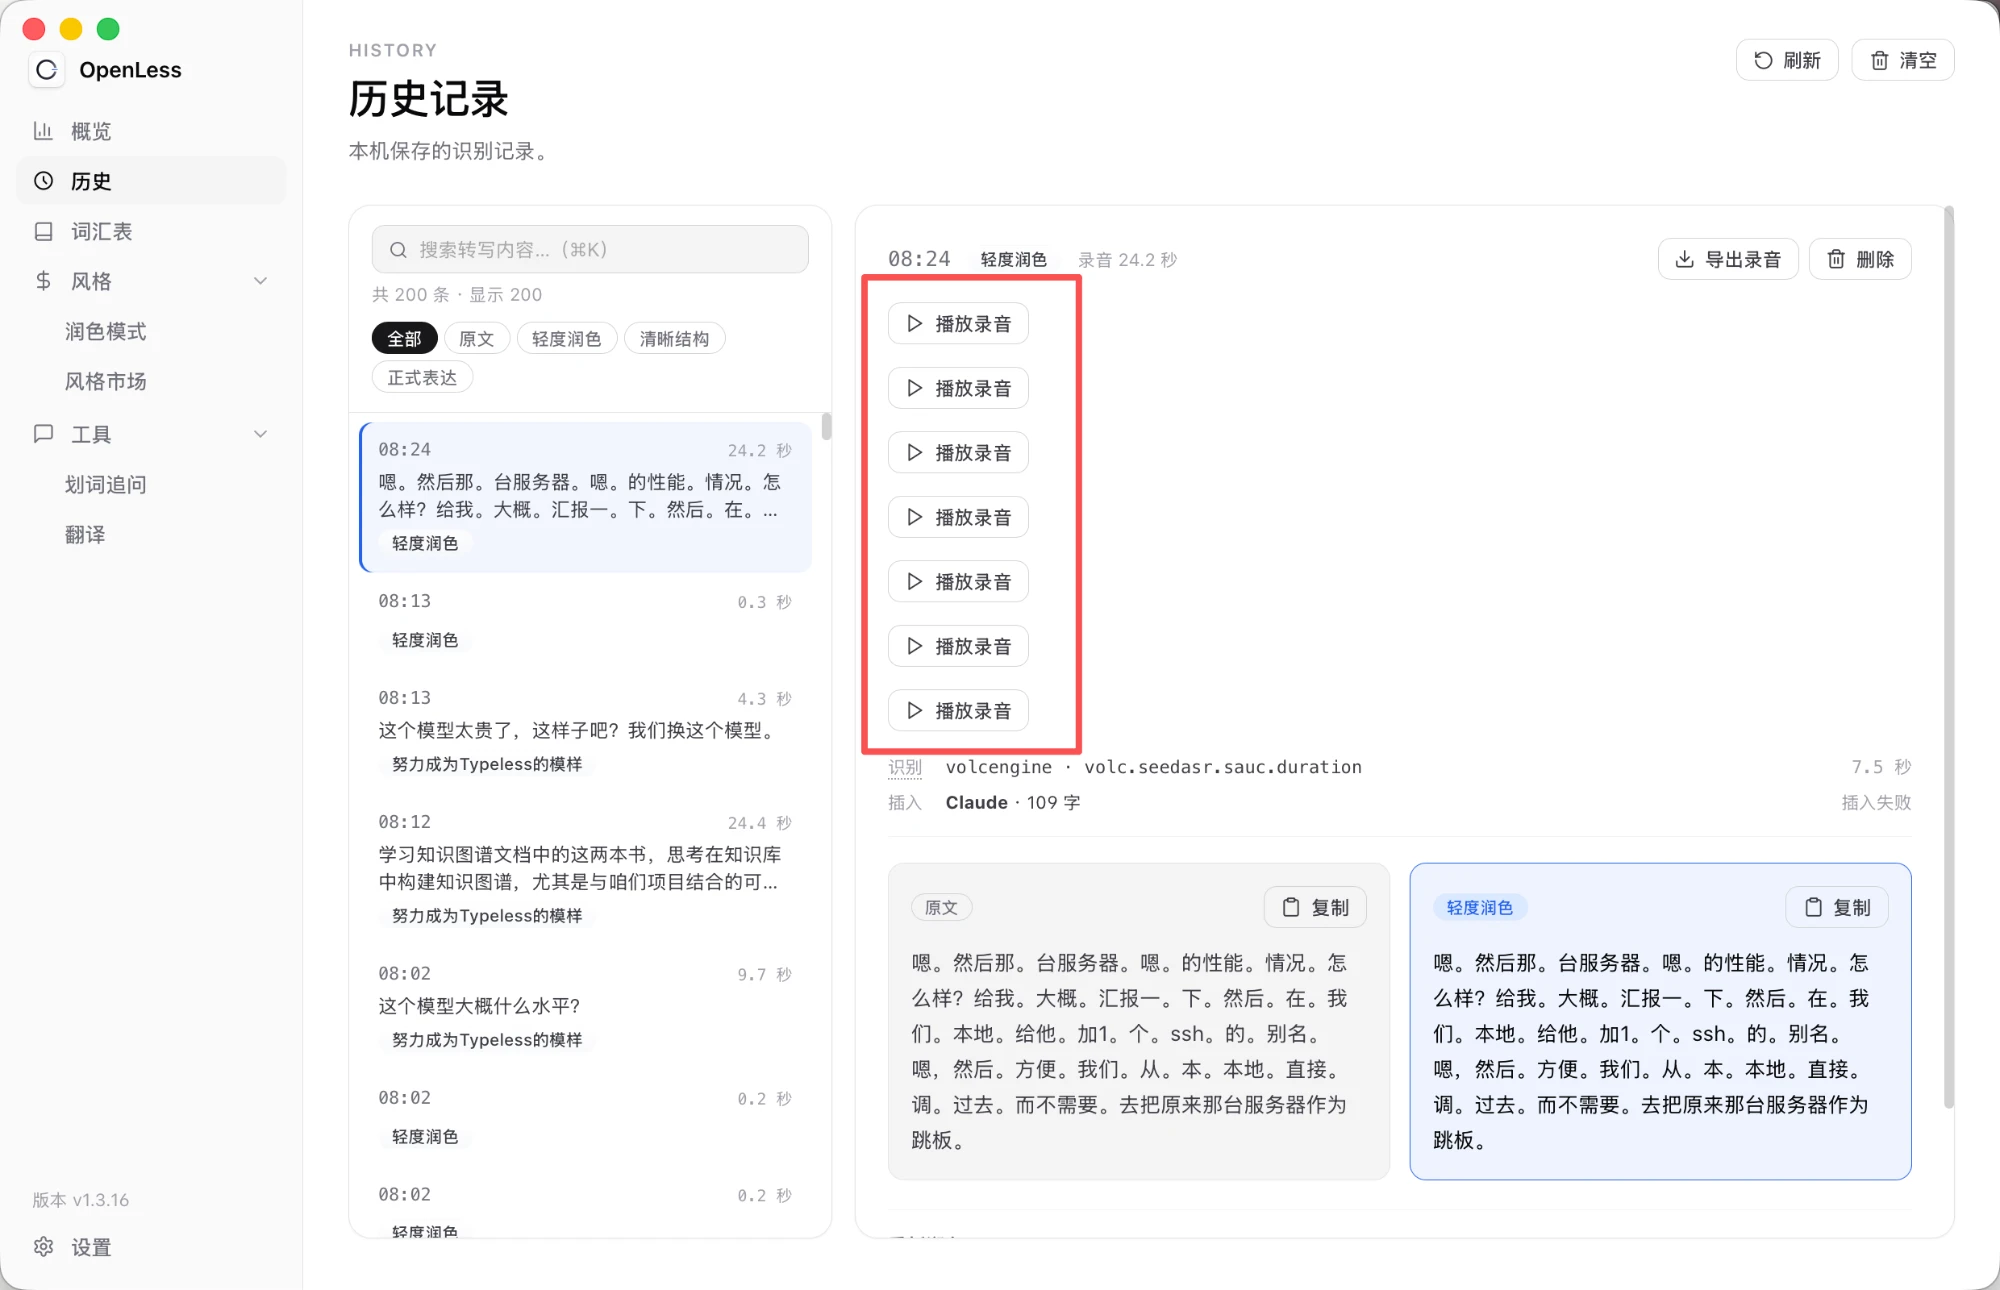2000x1290 pixels.
Task: Click the fifth 播放录音 play button
Action: (x=958, y=581)
